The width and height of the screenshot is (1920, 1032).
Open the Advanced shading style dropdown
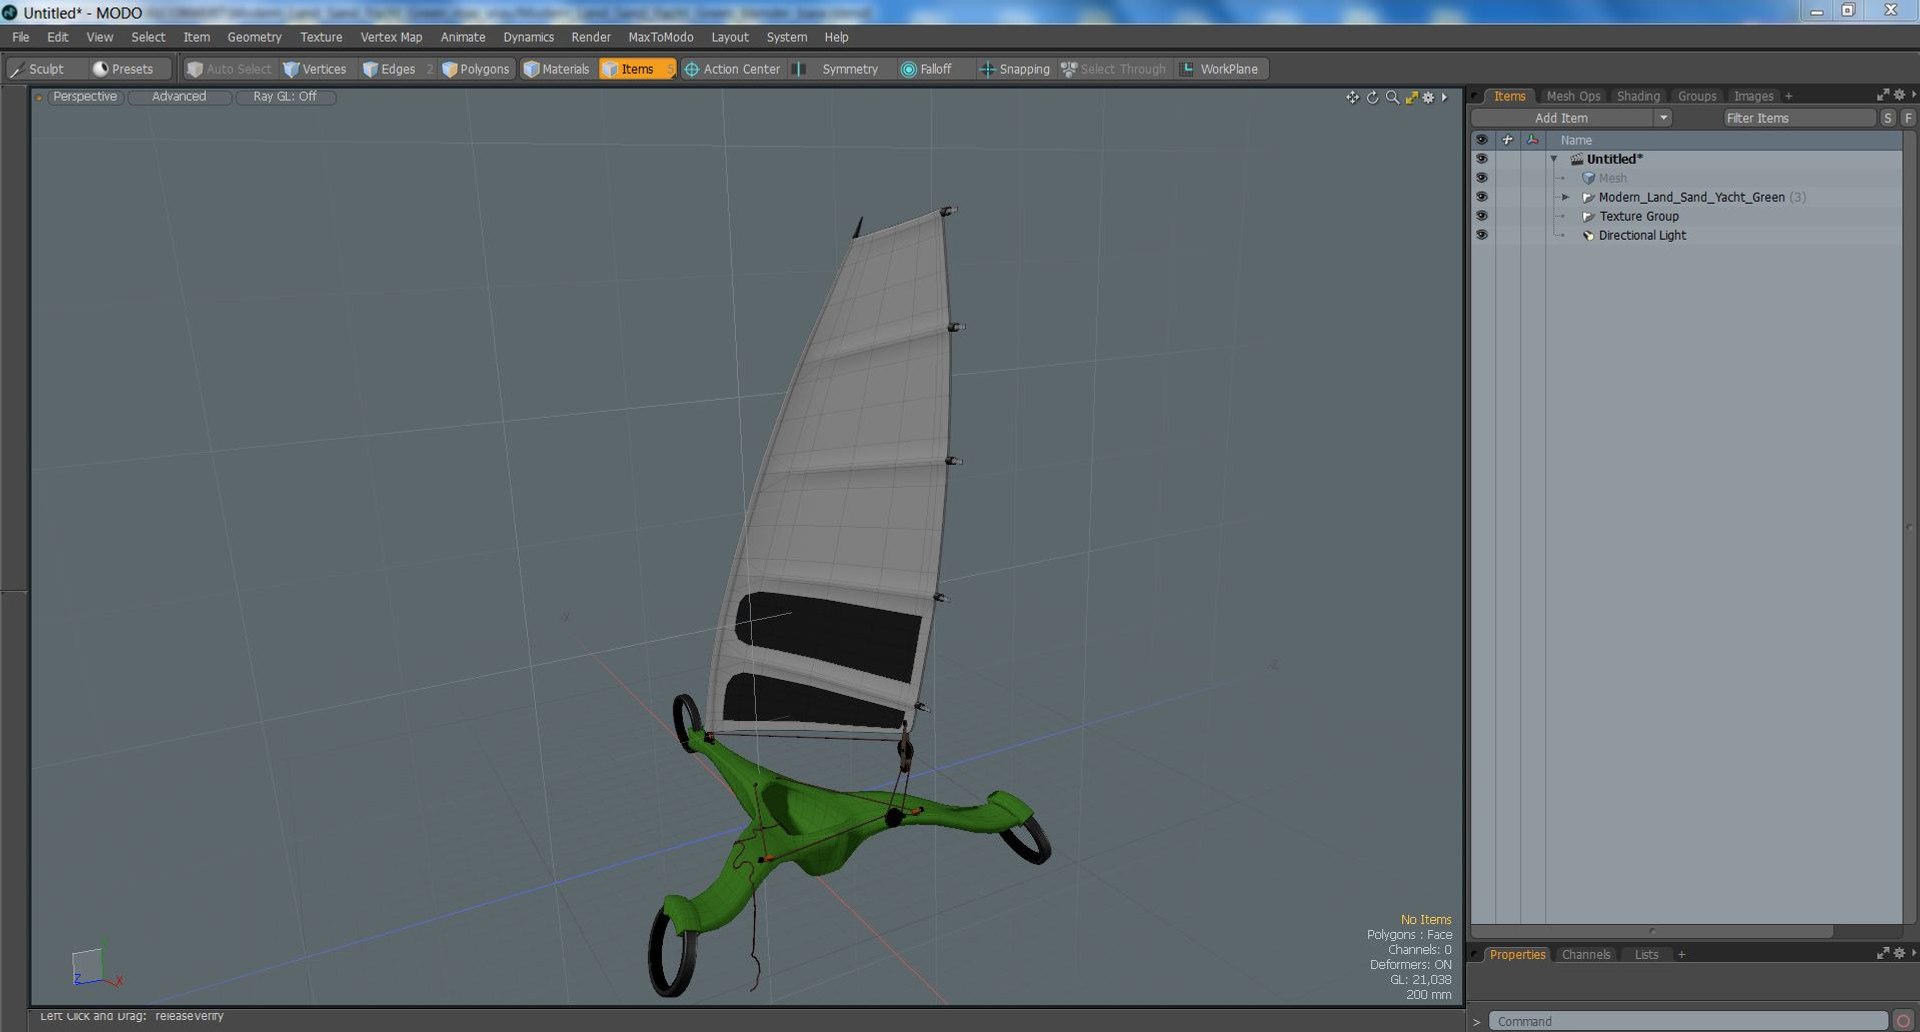coord(179,97)
